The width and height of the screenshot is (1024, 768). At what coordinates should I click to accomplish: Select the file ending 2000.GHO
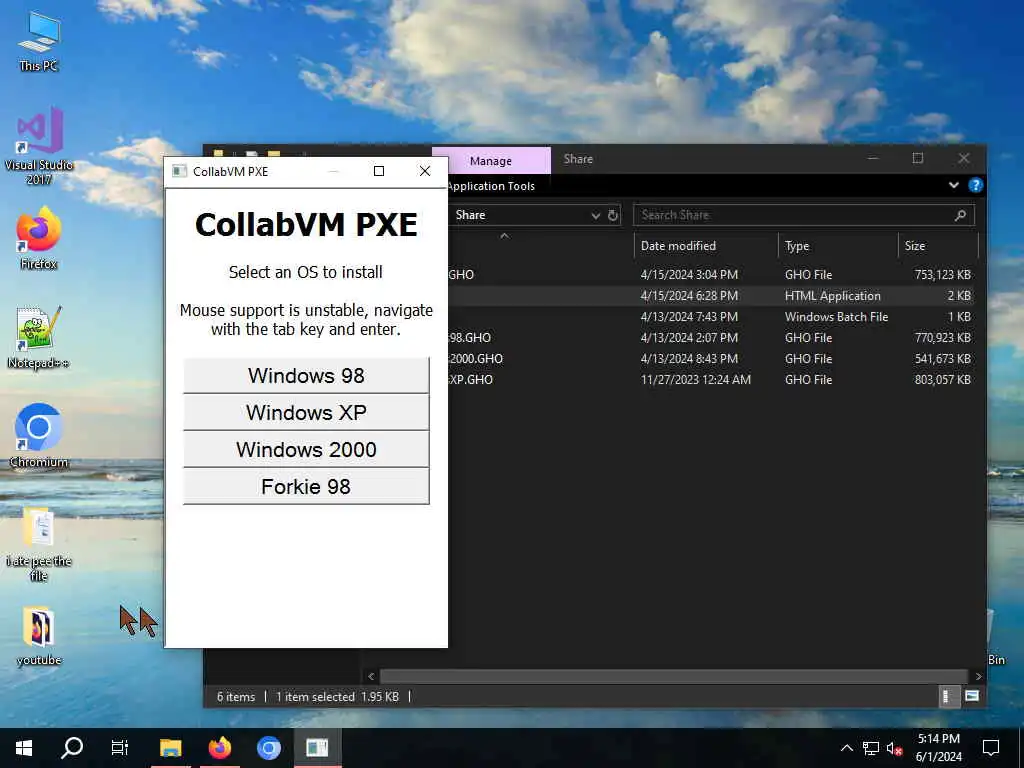click(x=712, y=359)
